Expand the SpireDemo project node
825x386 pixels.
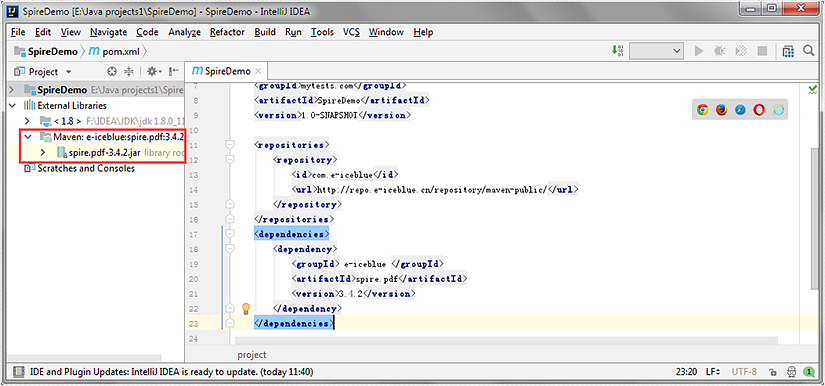(12, 90)
